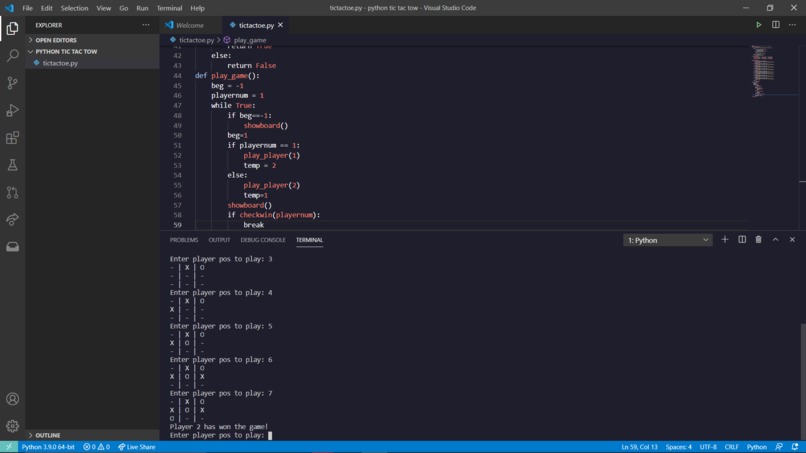Image resolution: width=806 pixels, height=453 pixels.
Task: Open GitHub Pull Requests view
Action: [12, 192]
